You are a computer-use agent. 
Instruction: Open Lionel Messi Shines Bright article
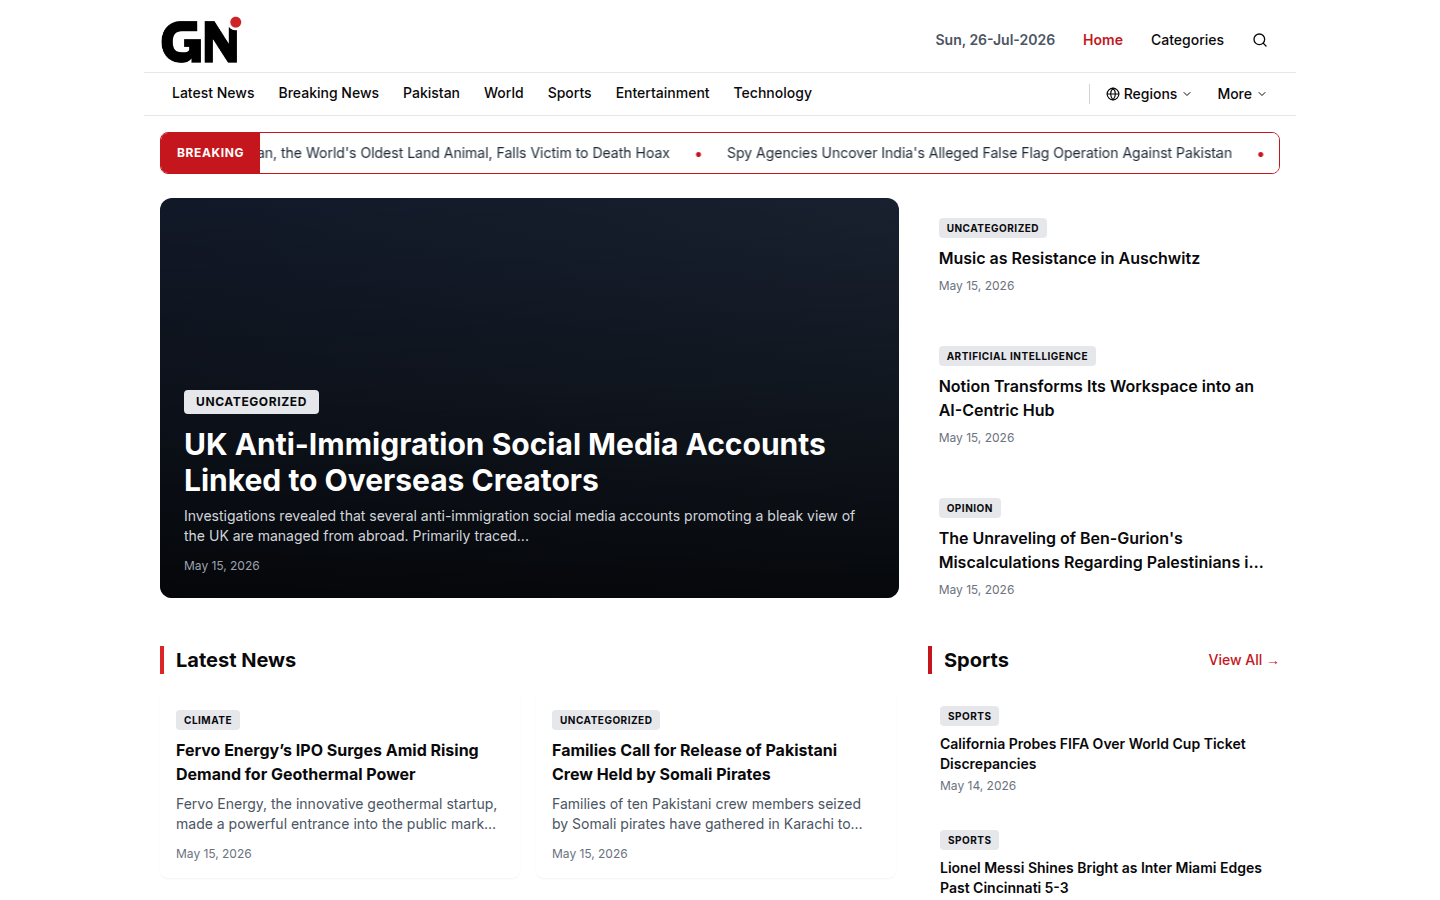tap(1100, 878)
